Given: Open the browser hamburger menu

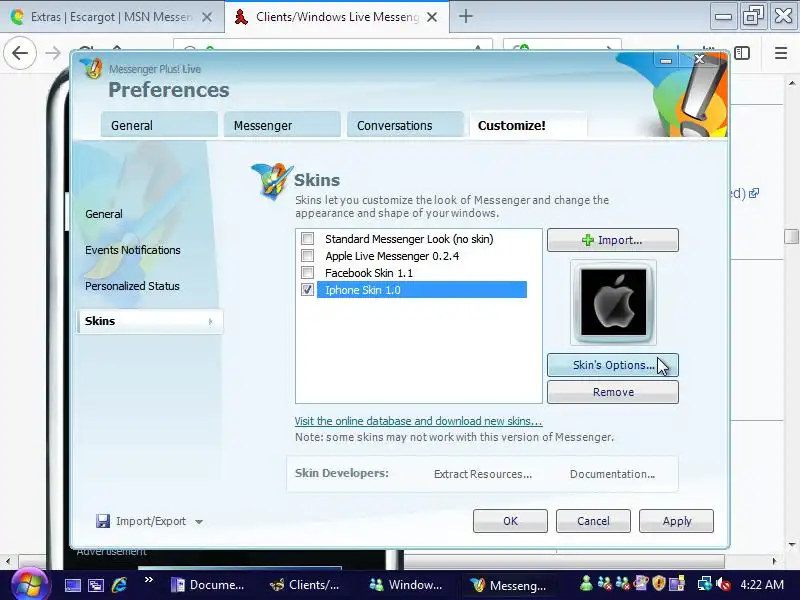Looking at the screenshot, I should tap(781, 53).
